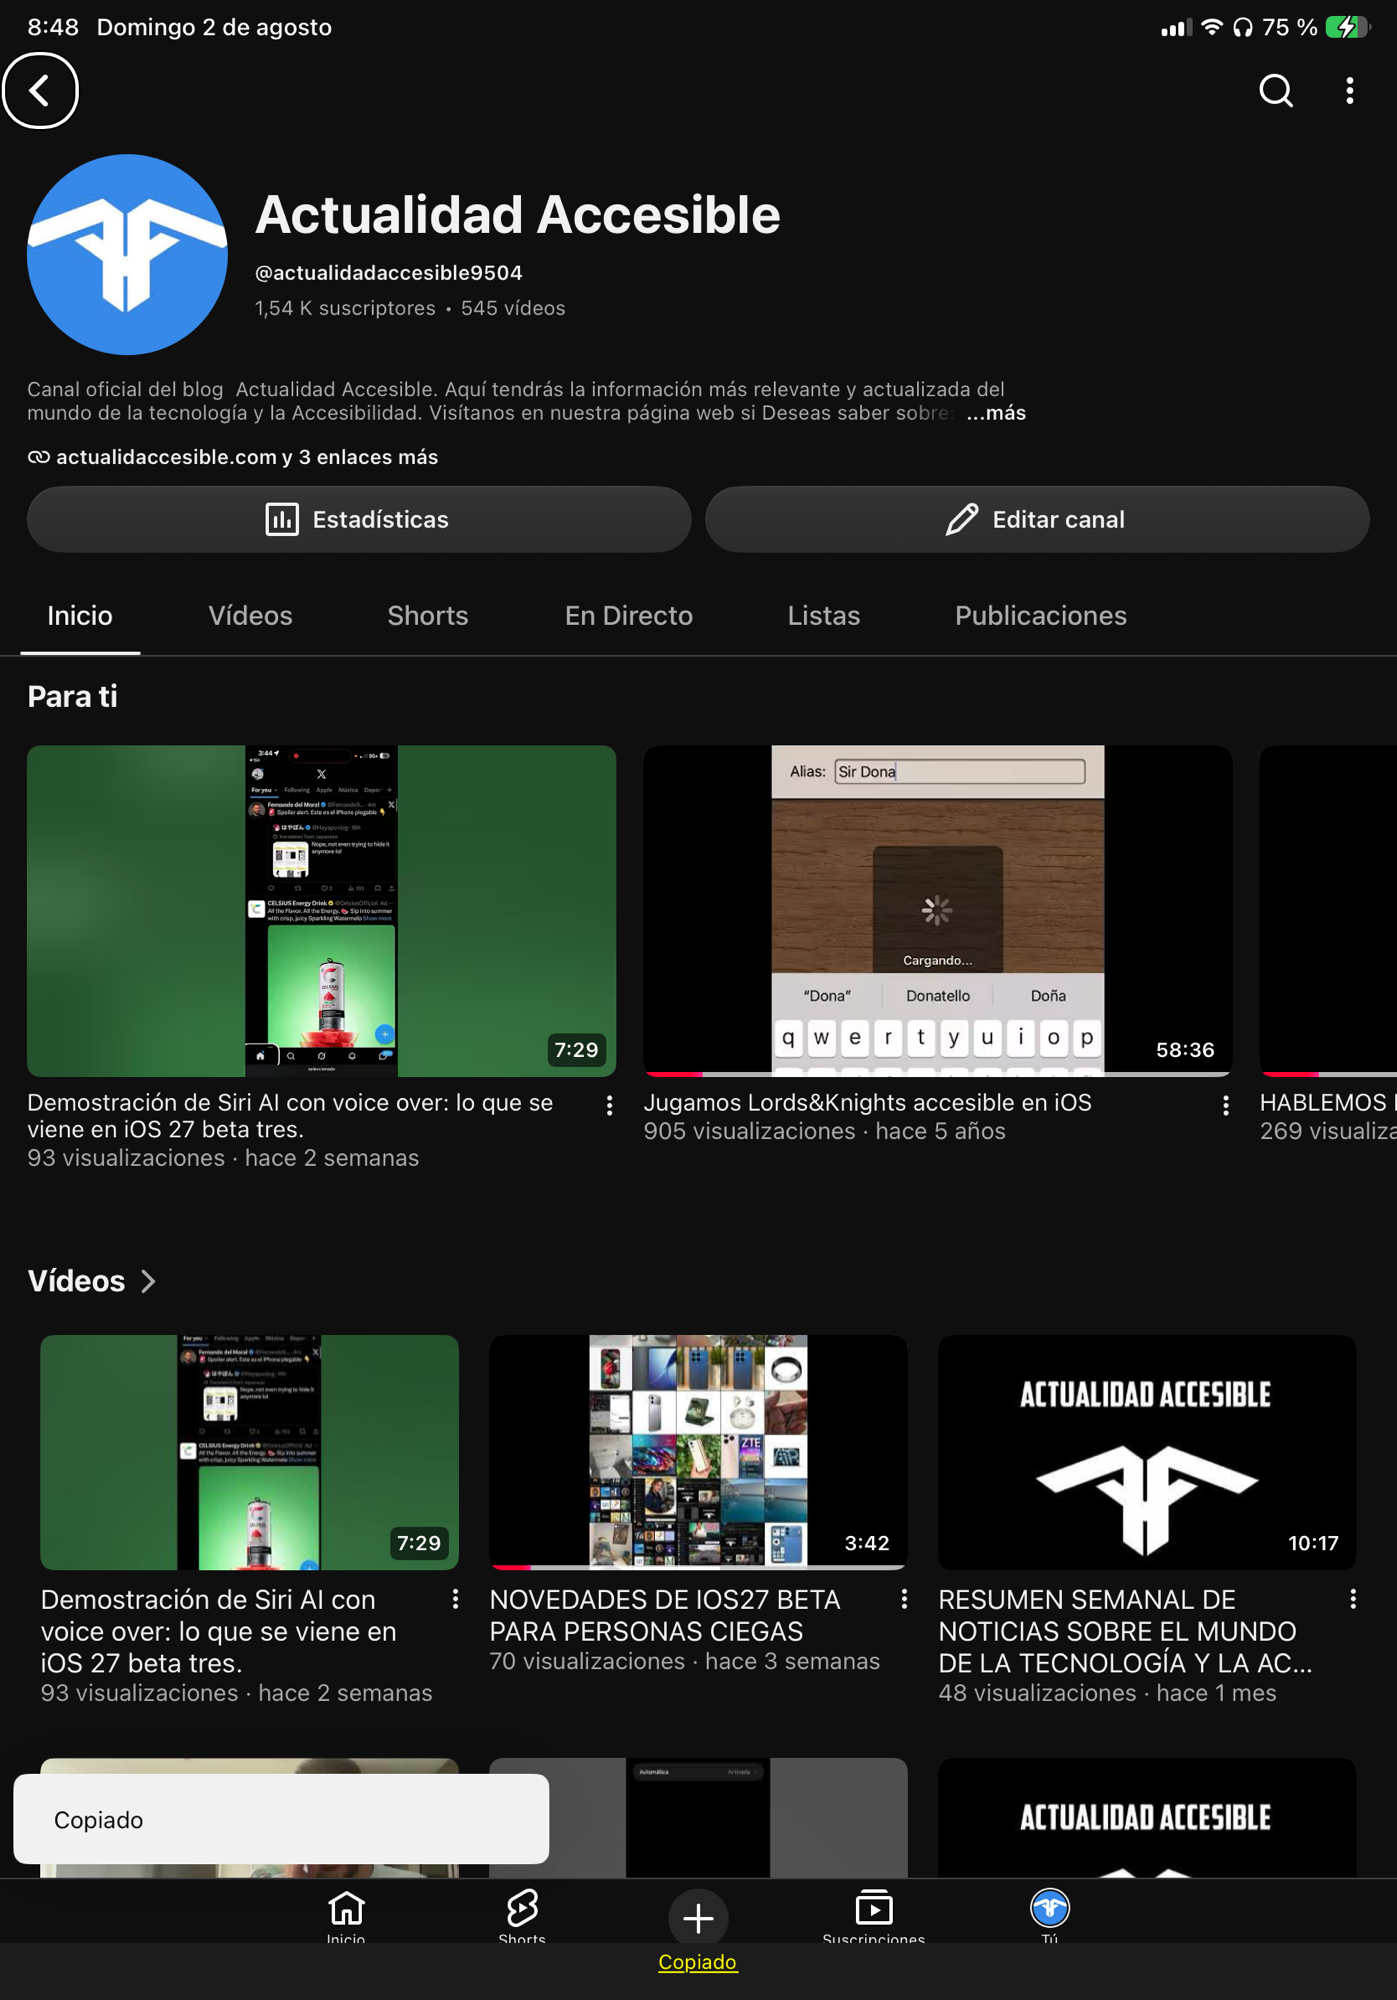Expand the Vídeos section chevron
Screen dimensions: 1397x2000
(149, 1281)
